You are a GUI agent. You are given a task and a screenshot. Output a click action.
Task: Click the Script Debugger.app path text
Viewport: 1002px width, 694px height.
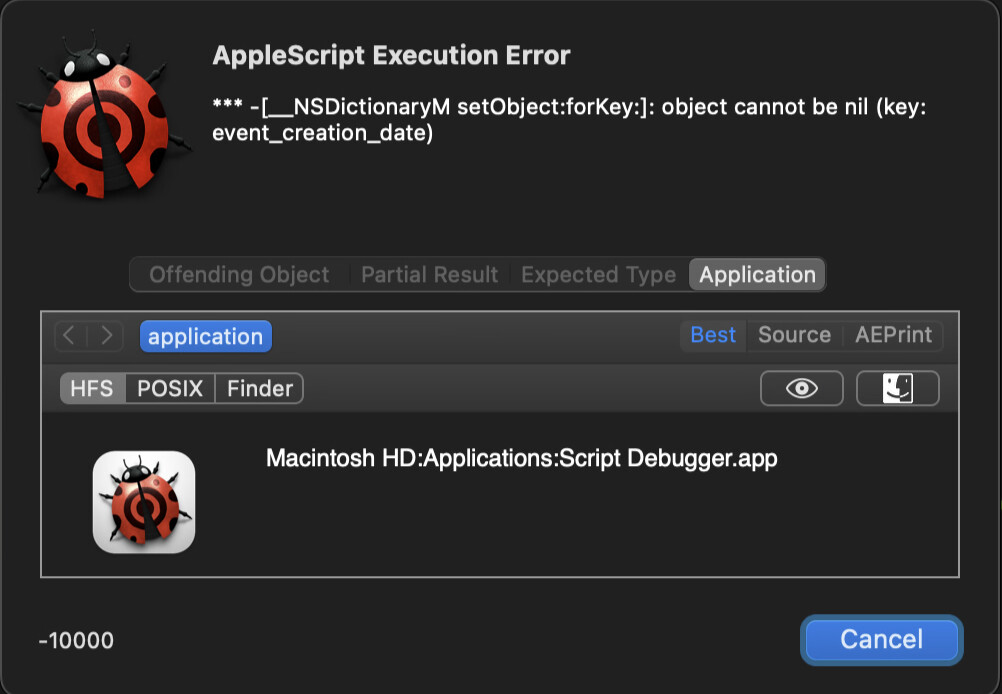(521, 458)
